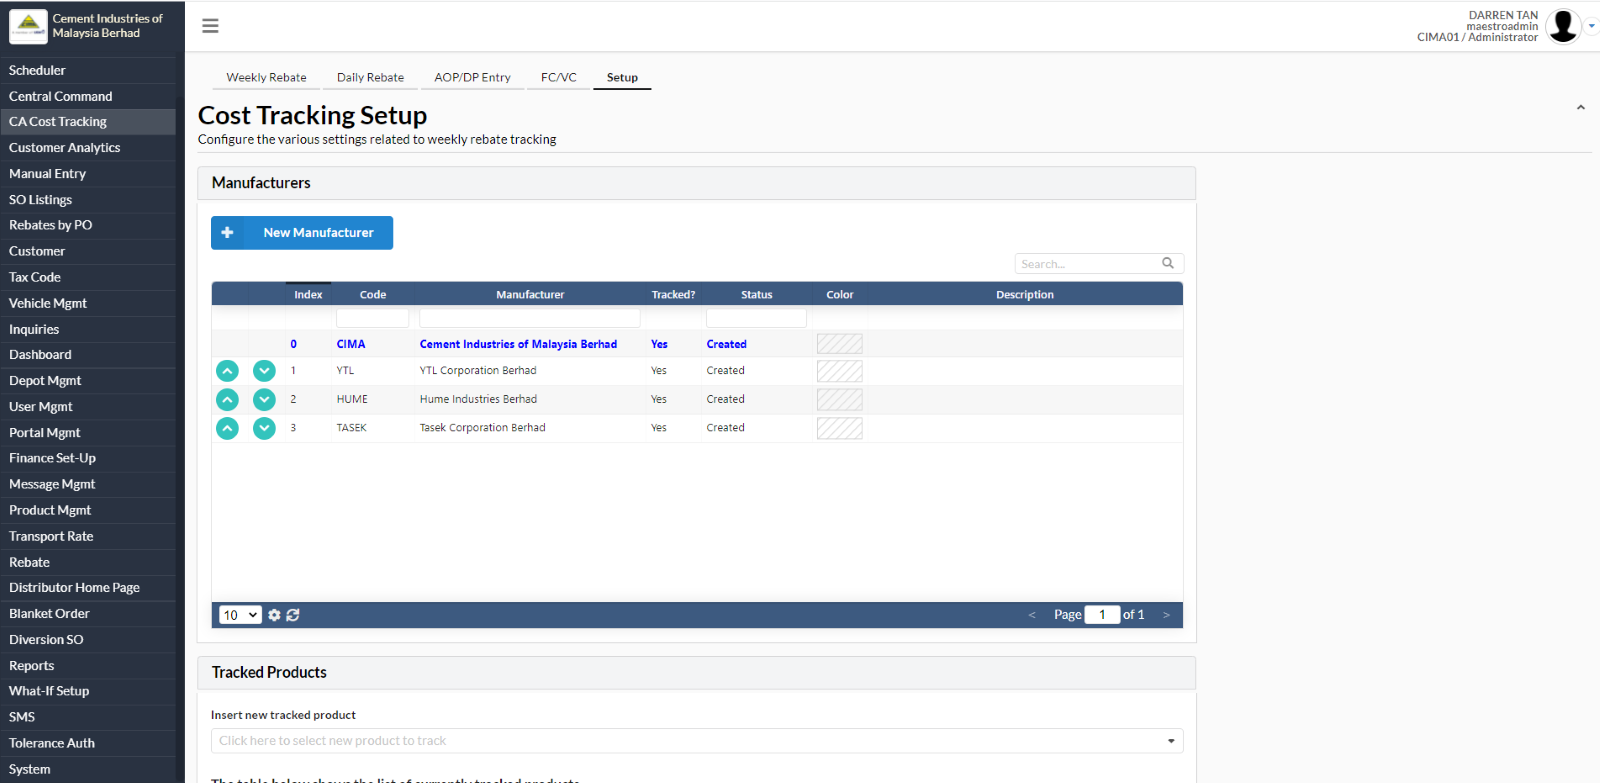Click the search magnifier icon
This screenshot has width=1600, height=783.
[x=1168, y=263]
